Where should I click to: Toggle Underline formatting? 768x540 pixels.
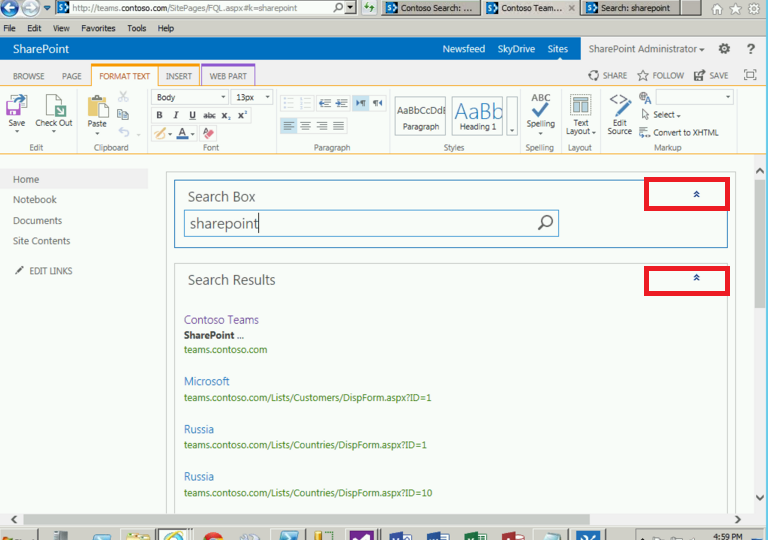[x=192, y=115]
